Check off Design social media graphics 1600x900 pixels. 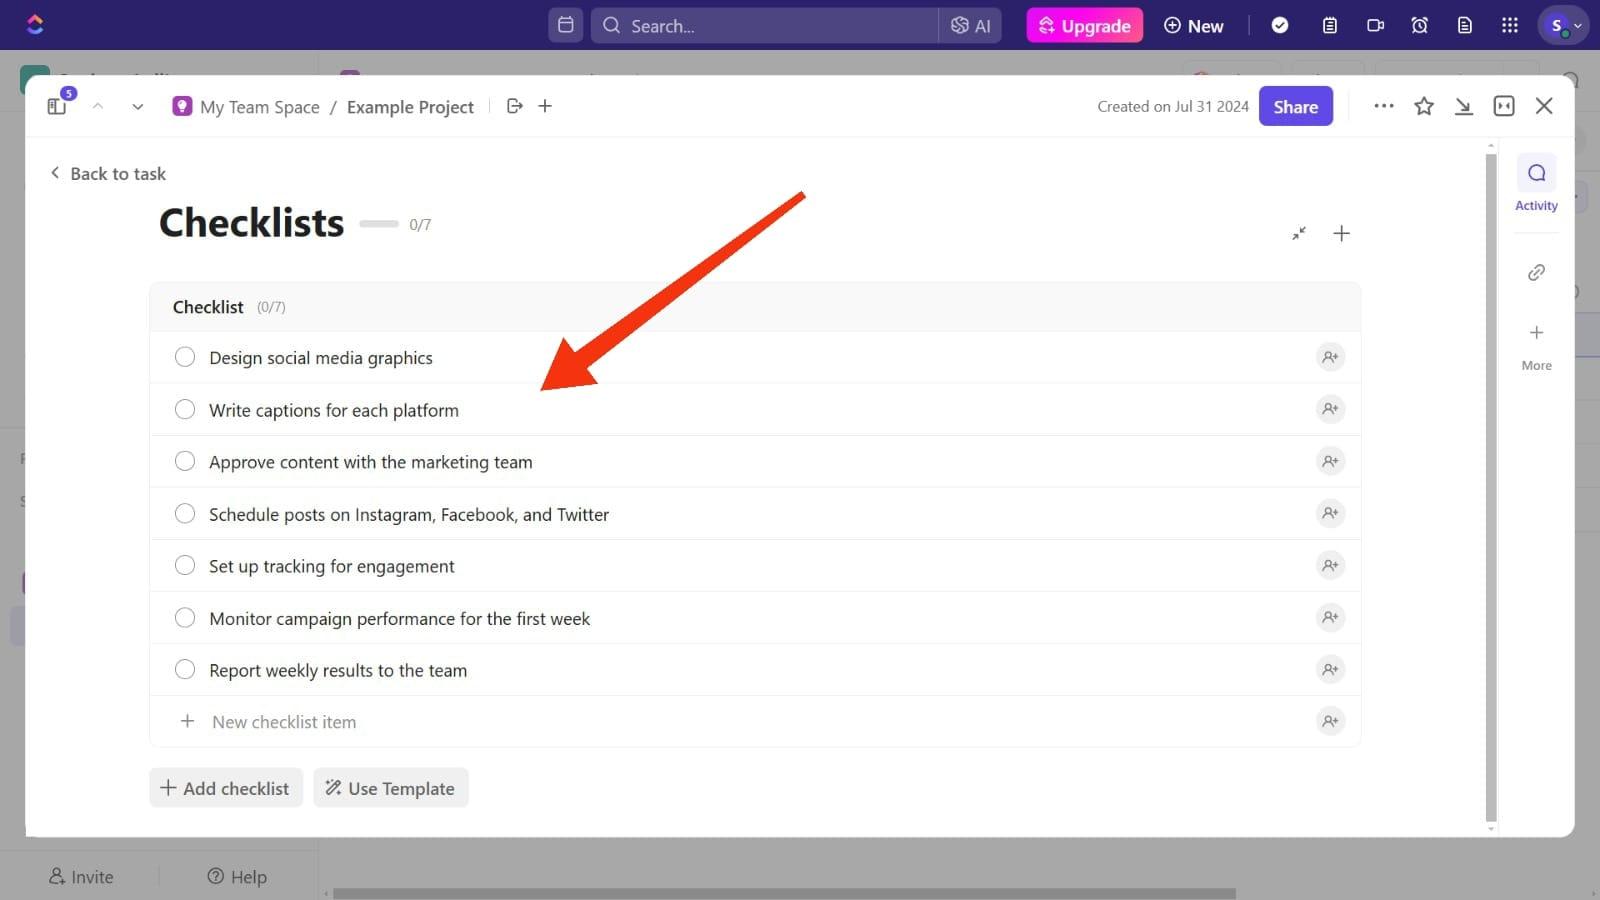click(x=185, y=357)
